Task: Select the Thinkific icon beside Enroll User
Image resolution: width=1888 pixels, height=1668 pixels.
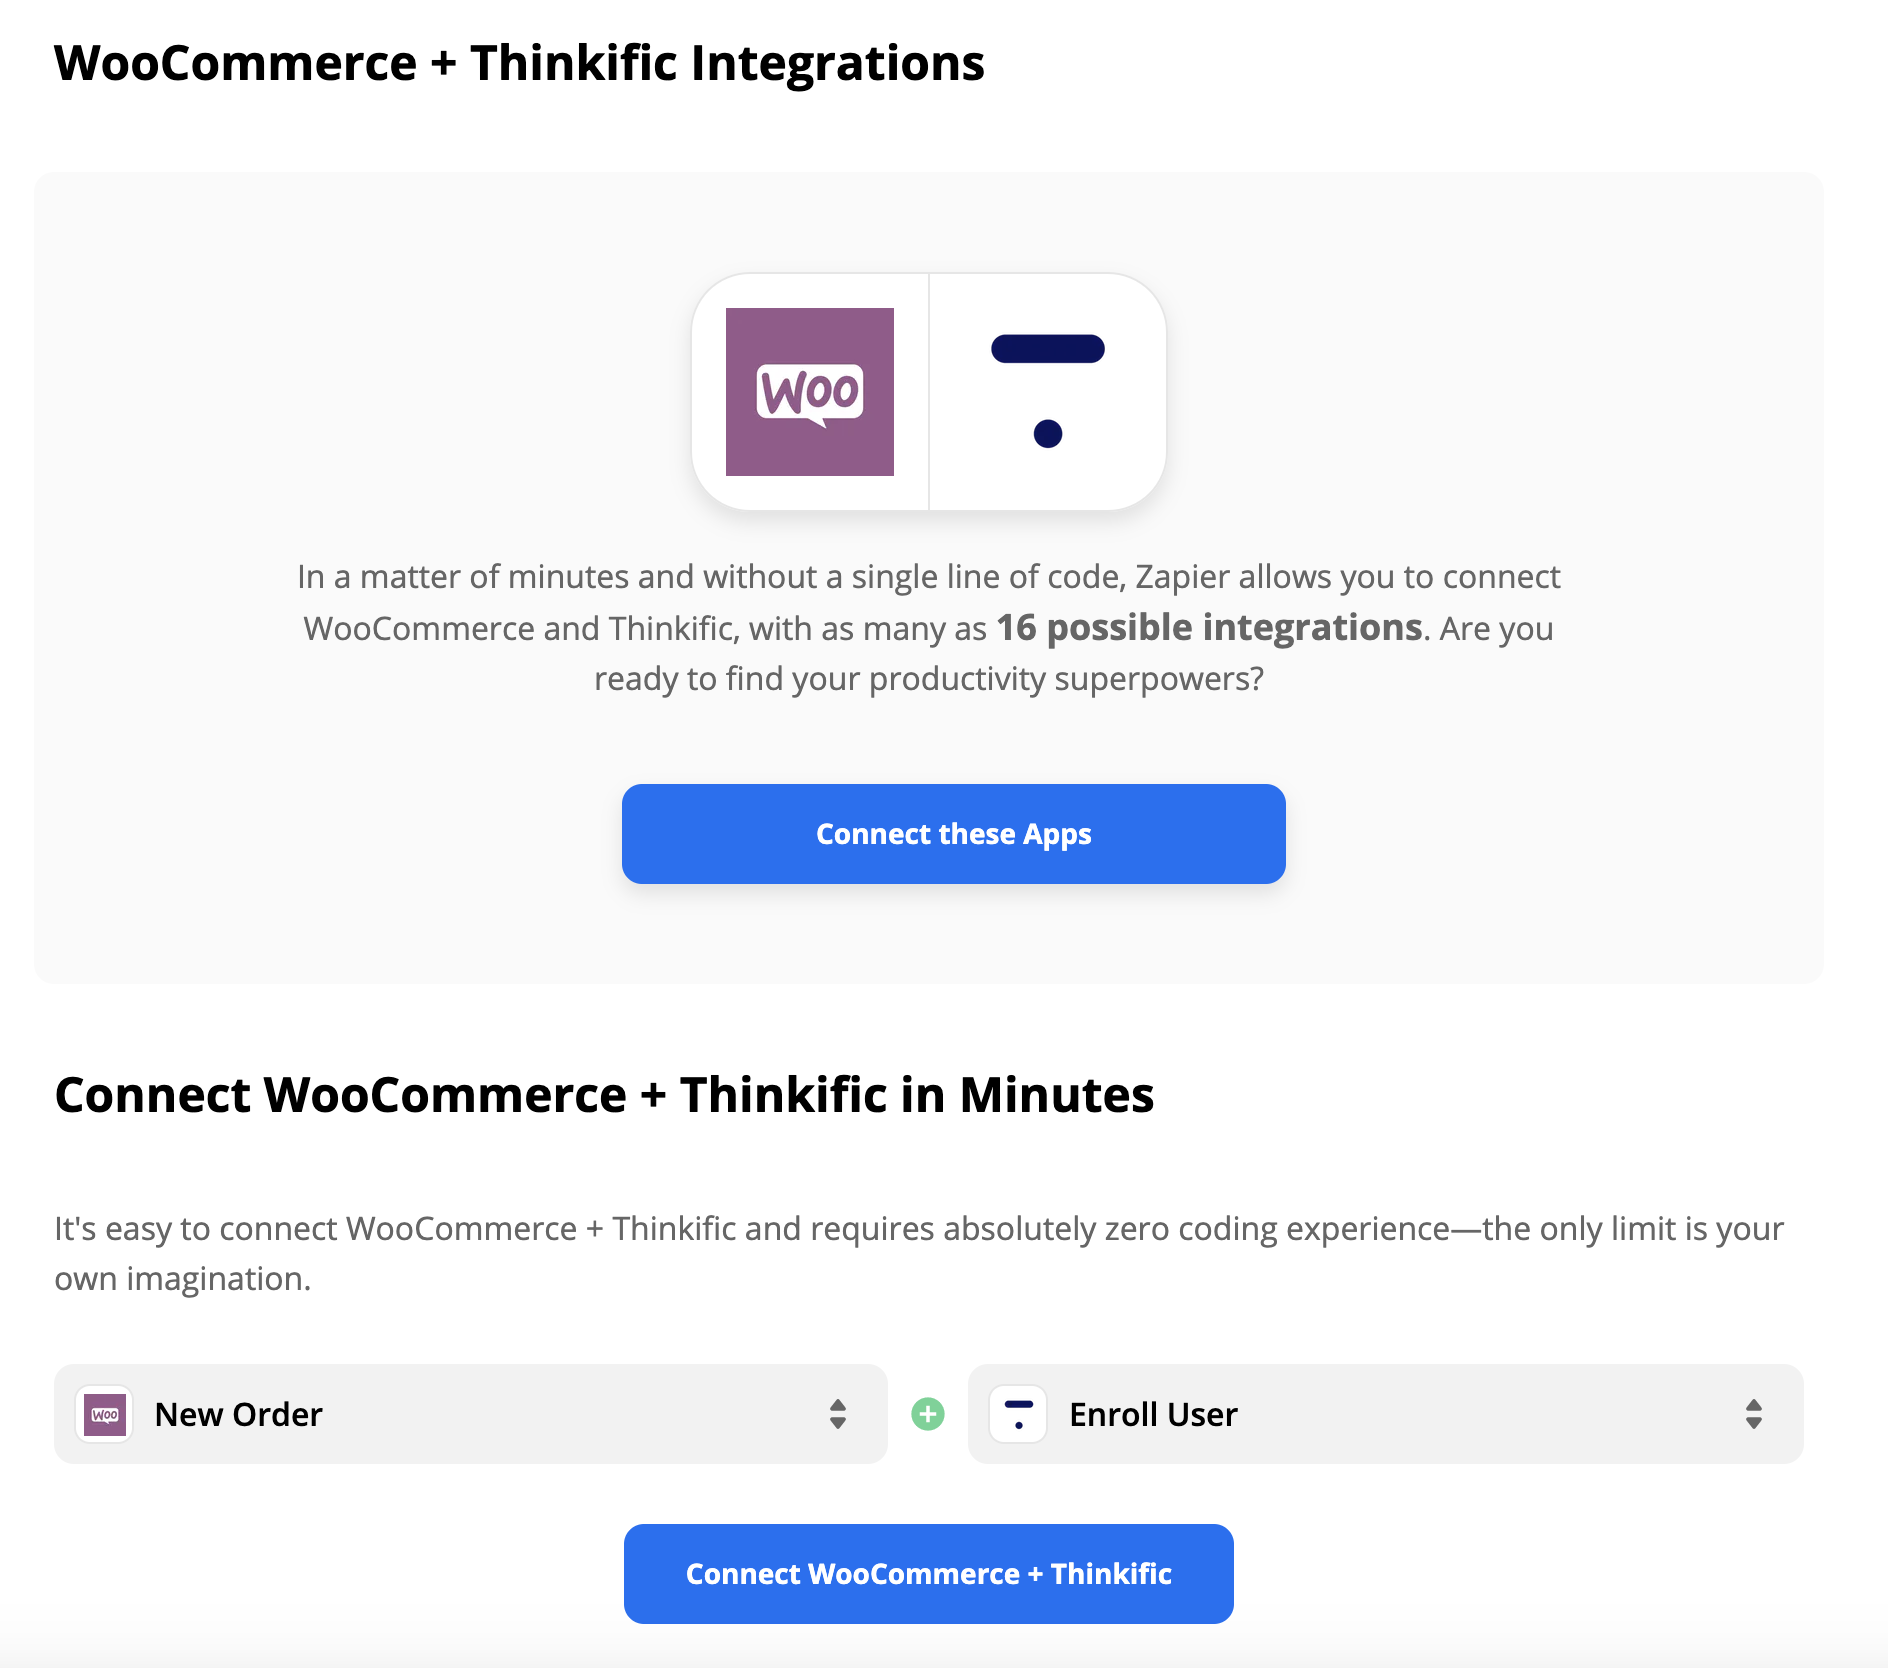Action: (1017, 1414)
